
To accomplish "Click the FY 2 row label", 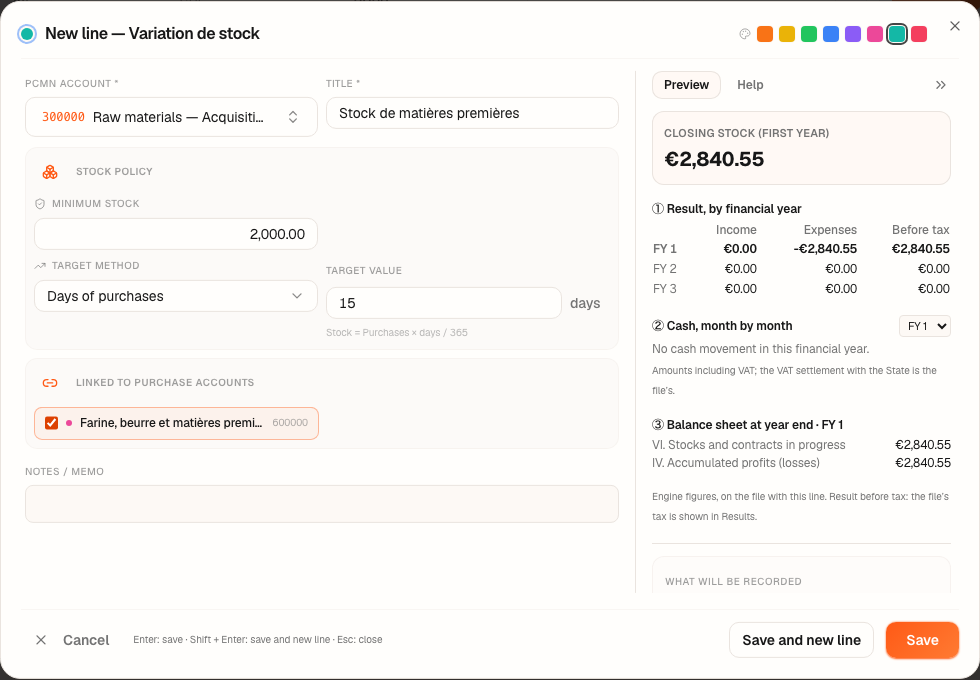I will pos(664,269).
